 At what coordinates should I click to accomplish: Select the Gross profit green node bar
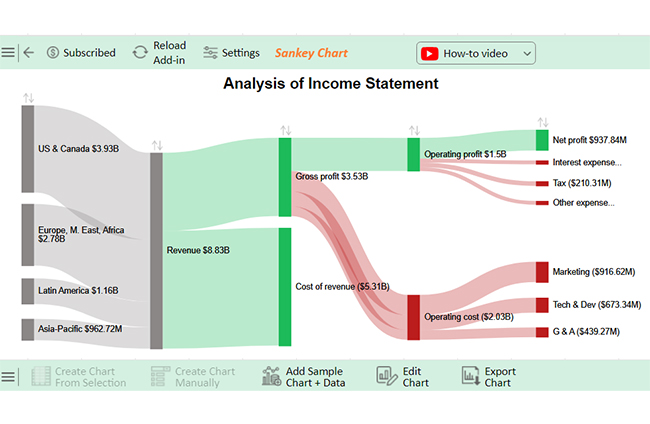point(285,177)
